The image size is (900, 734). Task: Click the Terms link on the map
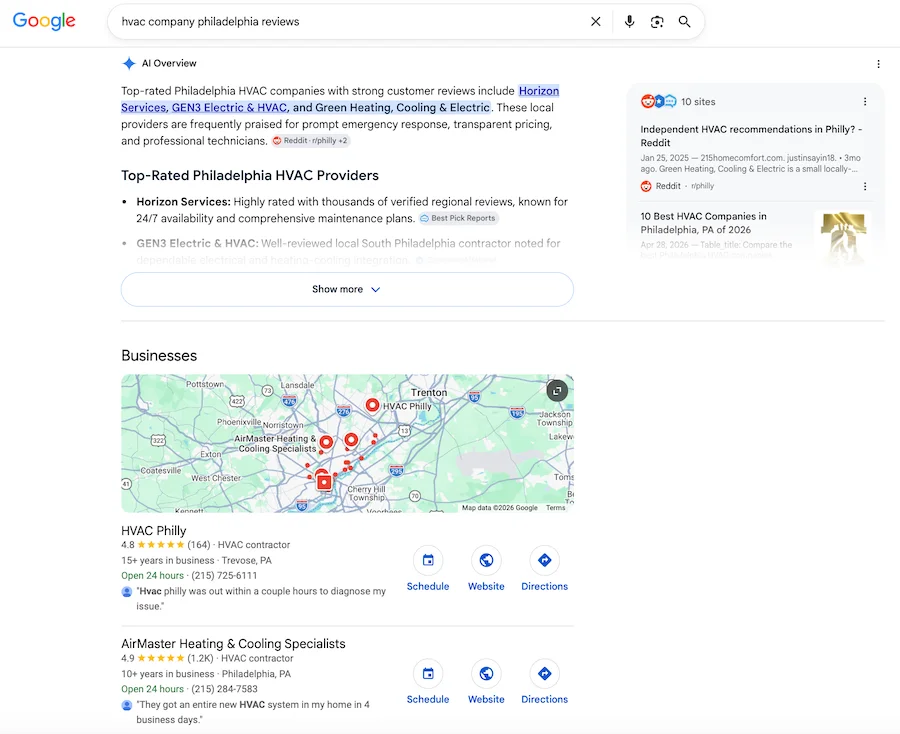click(556, 508)
